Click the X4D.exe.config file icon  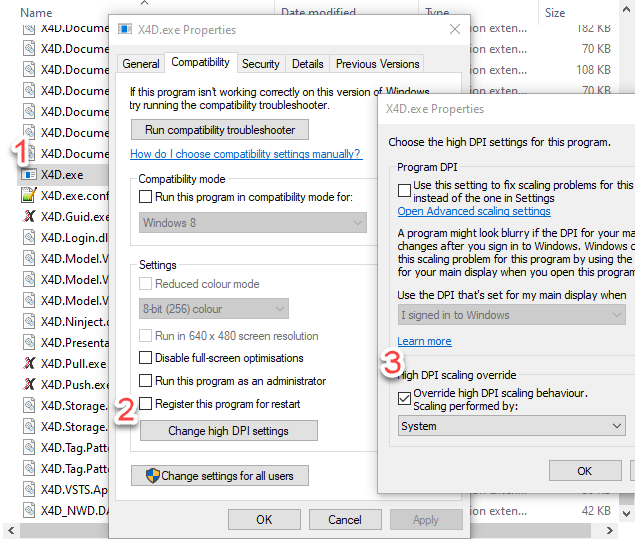[x=29, y=195]
